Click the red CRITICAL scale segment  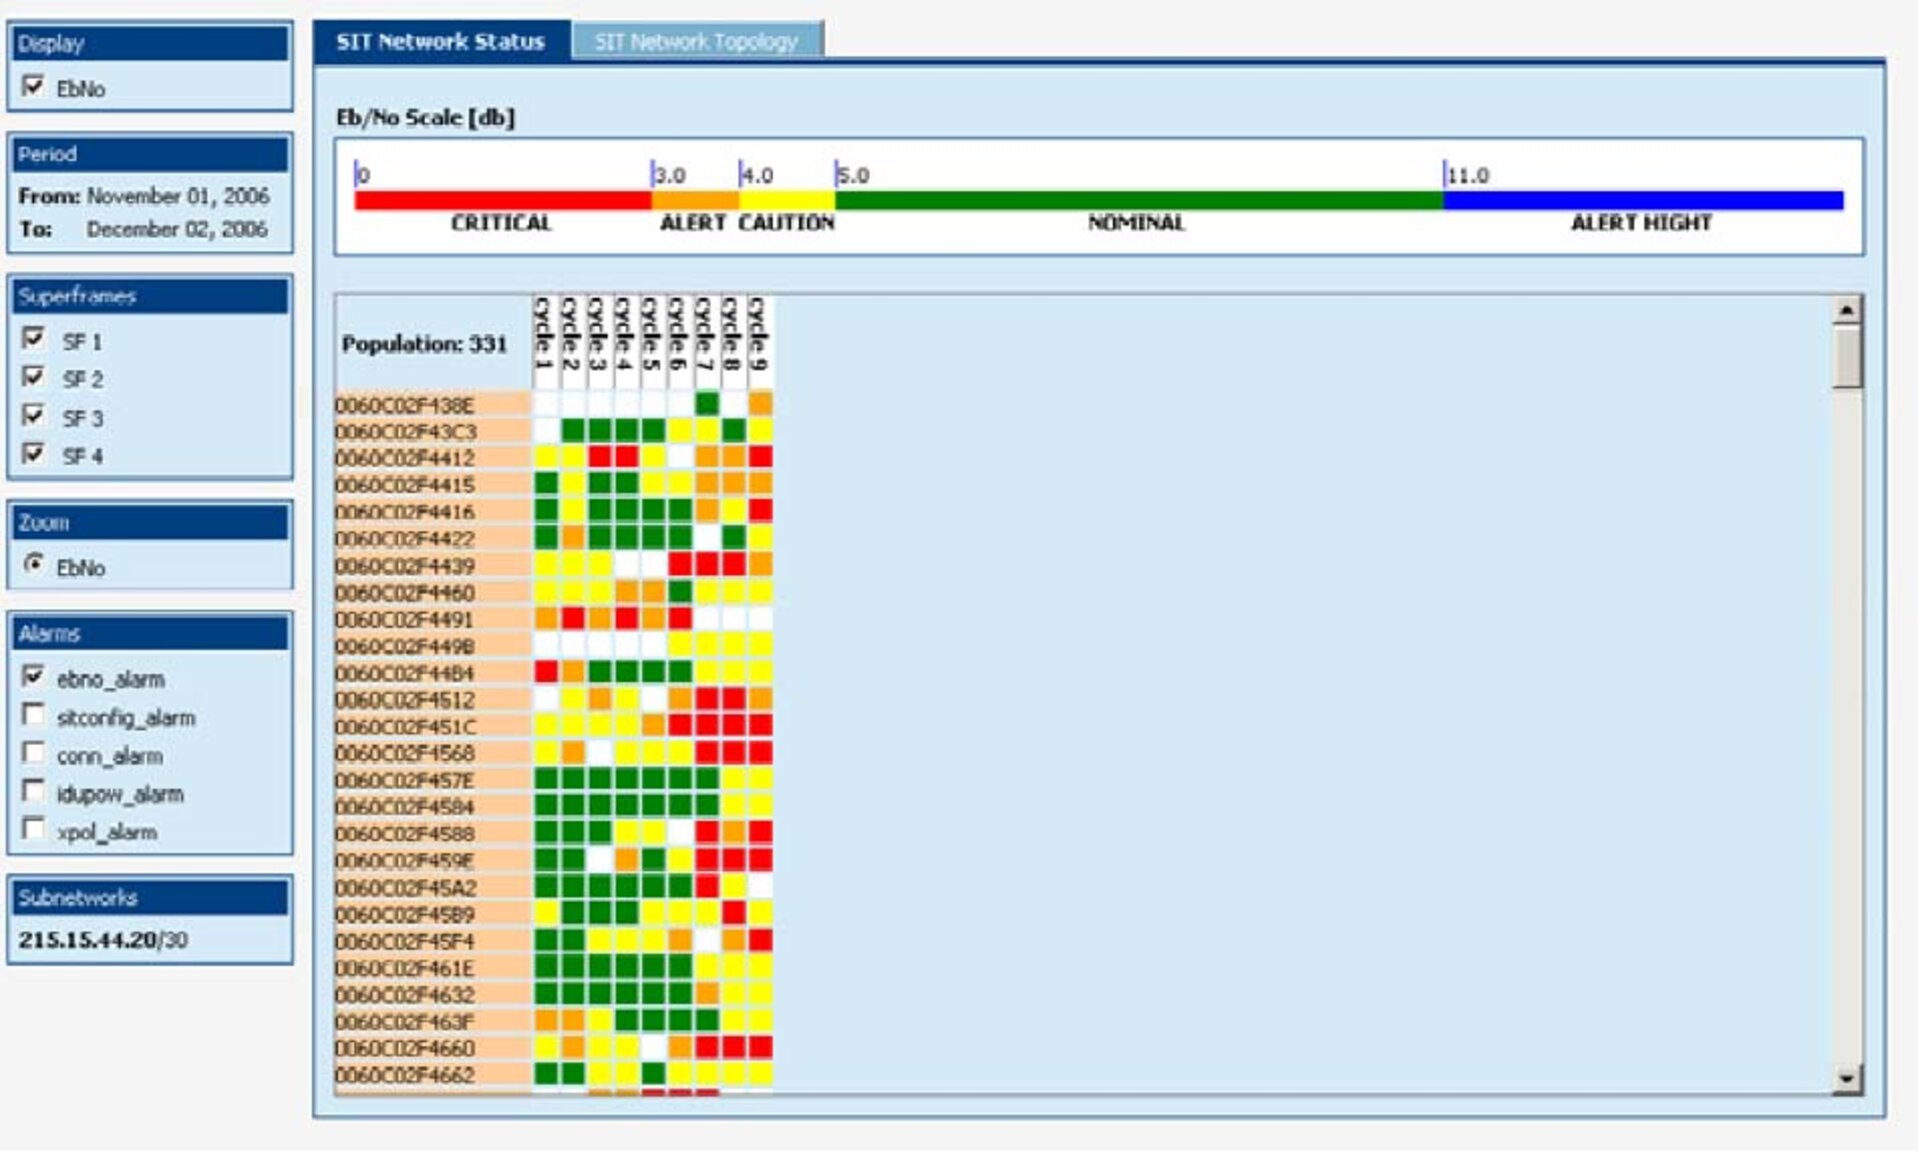(503, 200)
